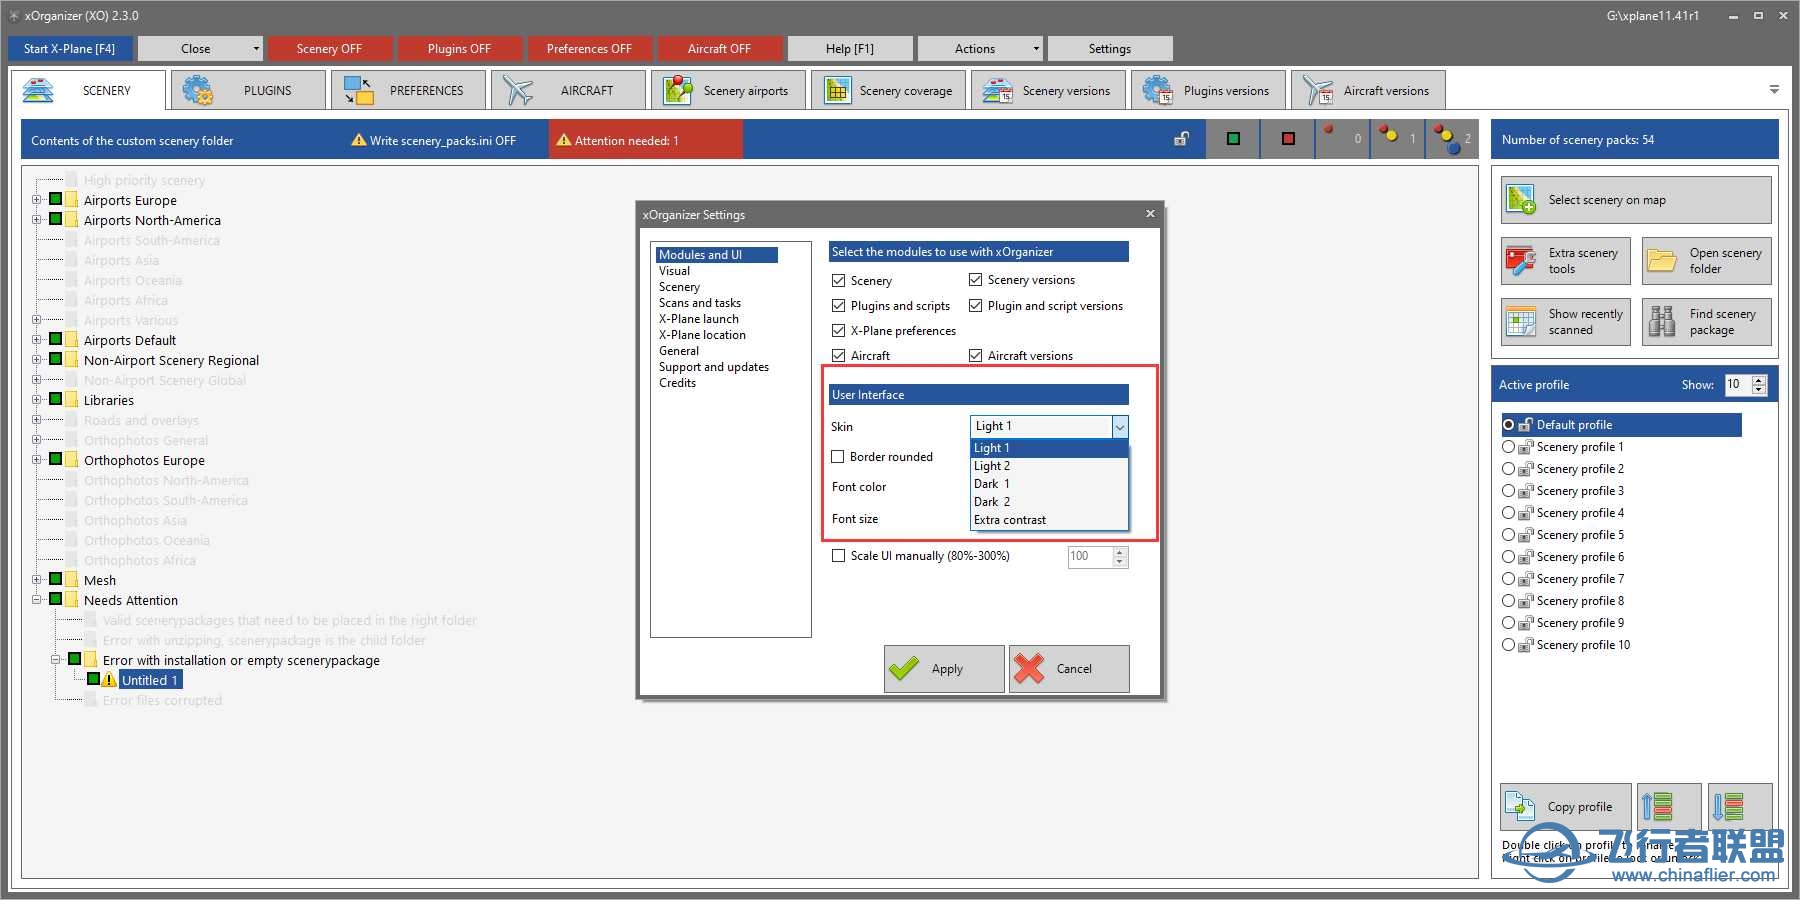Expand the Libraries tree node

pyautogui.click(x=37, y=400)
